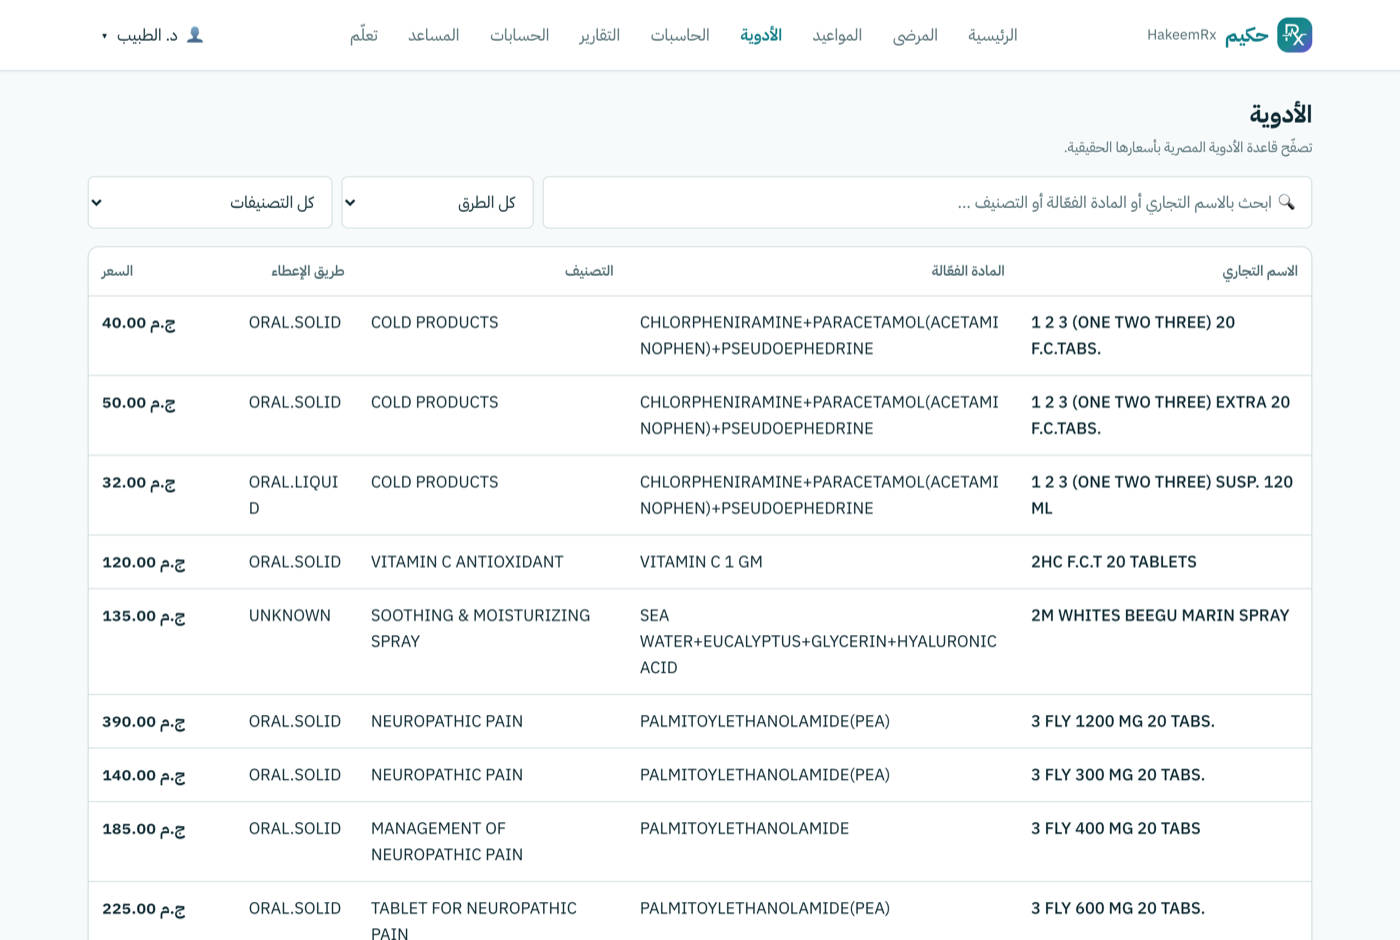Click SOOTHING & MOISTURIZING SPRAY category cell

coord(480,629)
